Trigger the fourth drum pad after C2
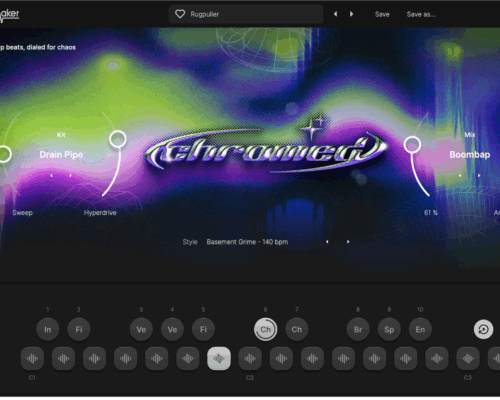 (374, 359)
